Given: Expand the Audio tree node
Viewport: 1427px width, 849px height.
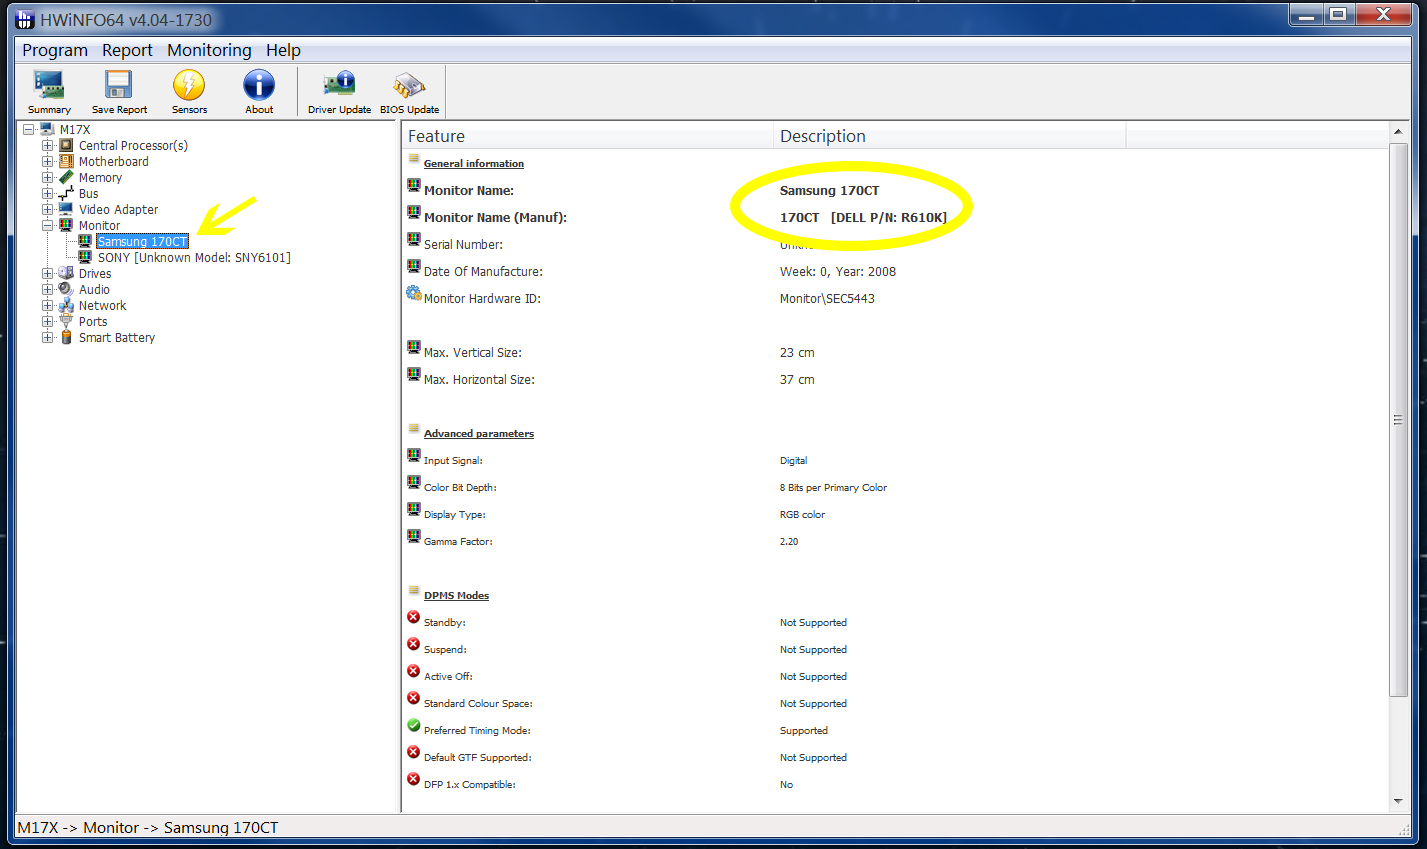Looking at the screenshot, I should point(47,289).
